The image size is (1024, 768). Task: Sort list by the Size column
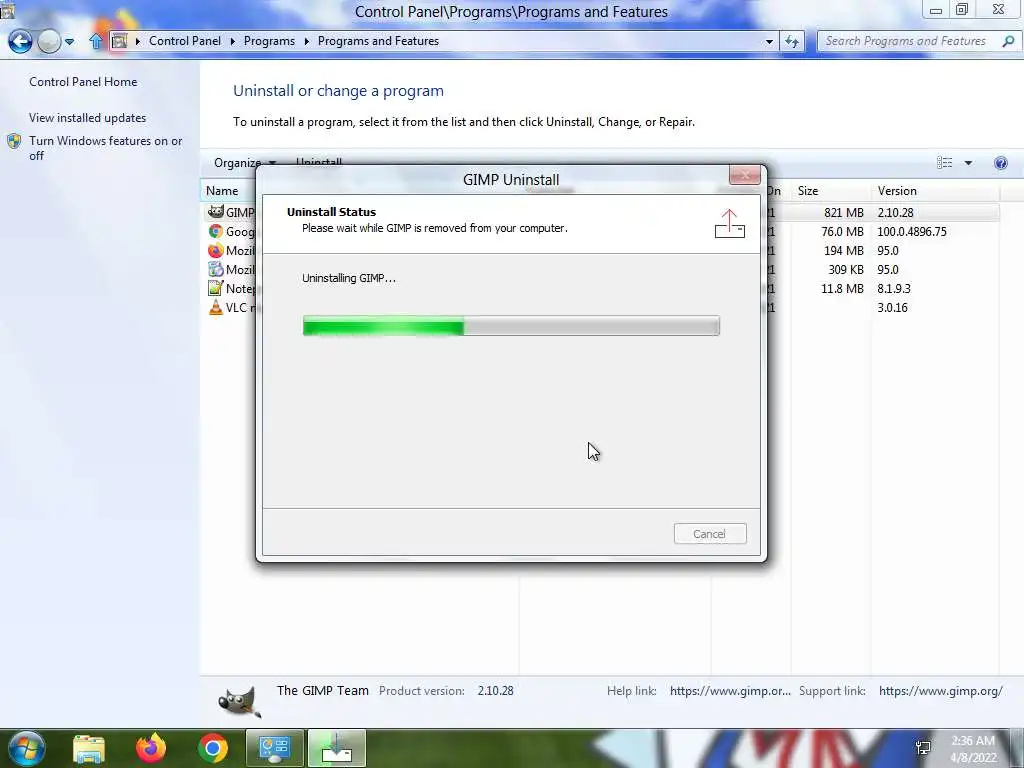coord(808,191)
